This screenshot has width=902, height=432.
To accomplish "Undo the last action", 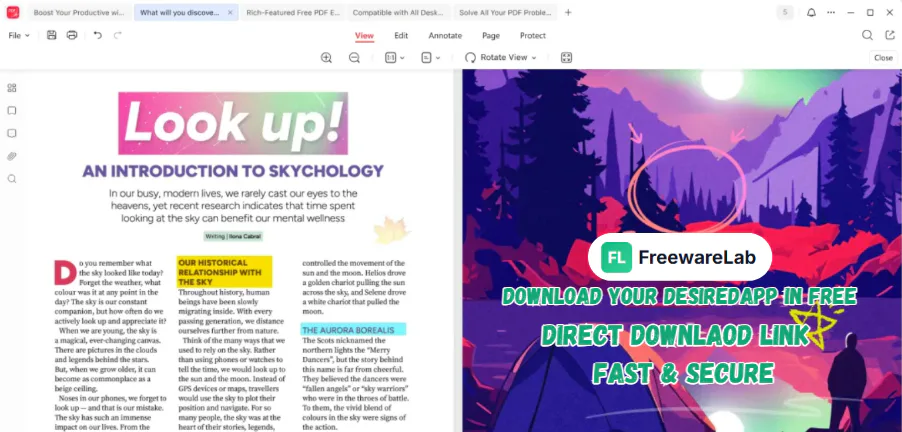I will [98, 35].
